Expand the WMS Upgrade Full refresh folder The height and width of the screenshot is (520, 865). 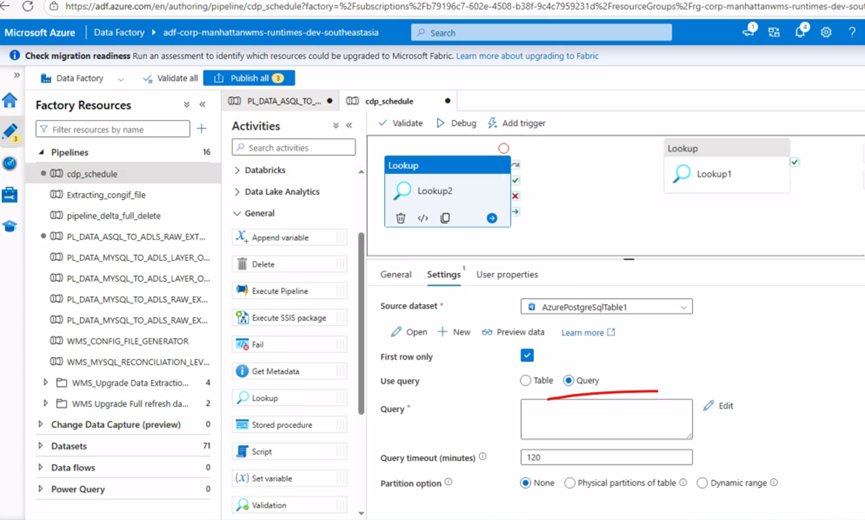point(46,403)
